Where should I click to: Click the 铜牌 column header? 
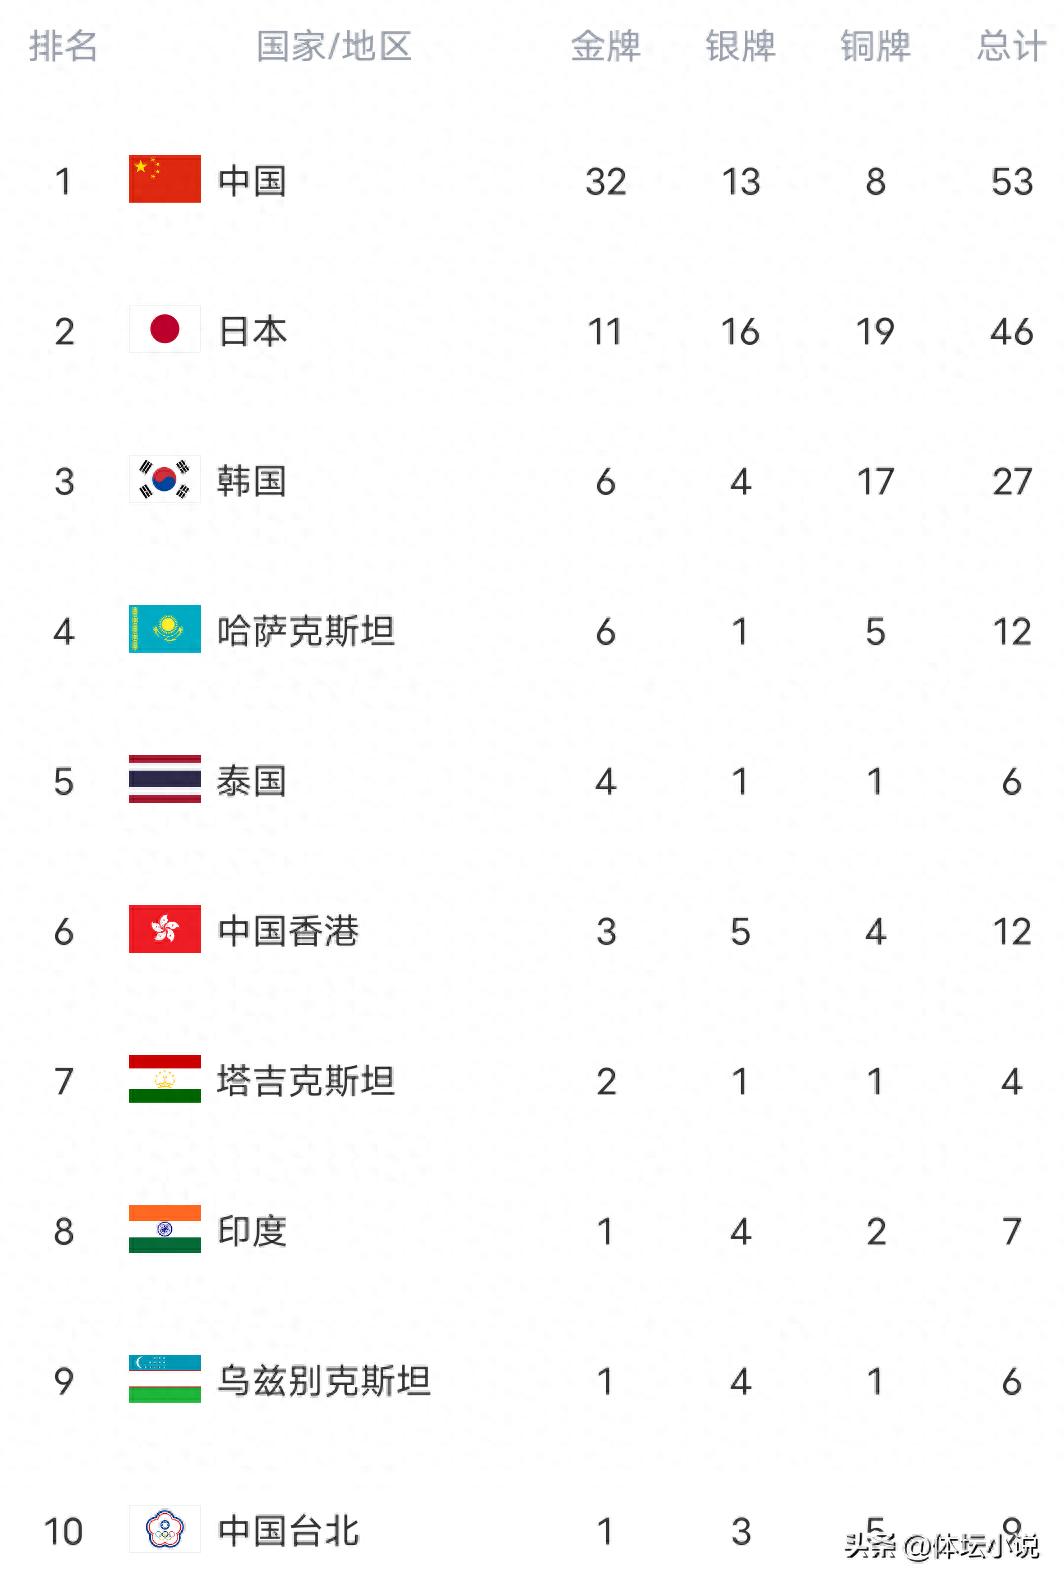coord(875,46)
